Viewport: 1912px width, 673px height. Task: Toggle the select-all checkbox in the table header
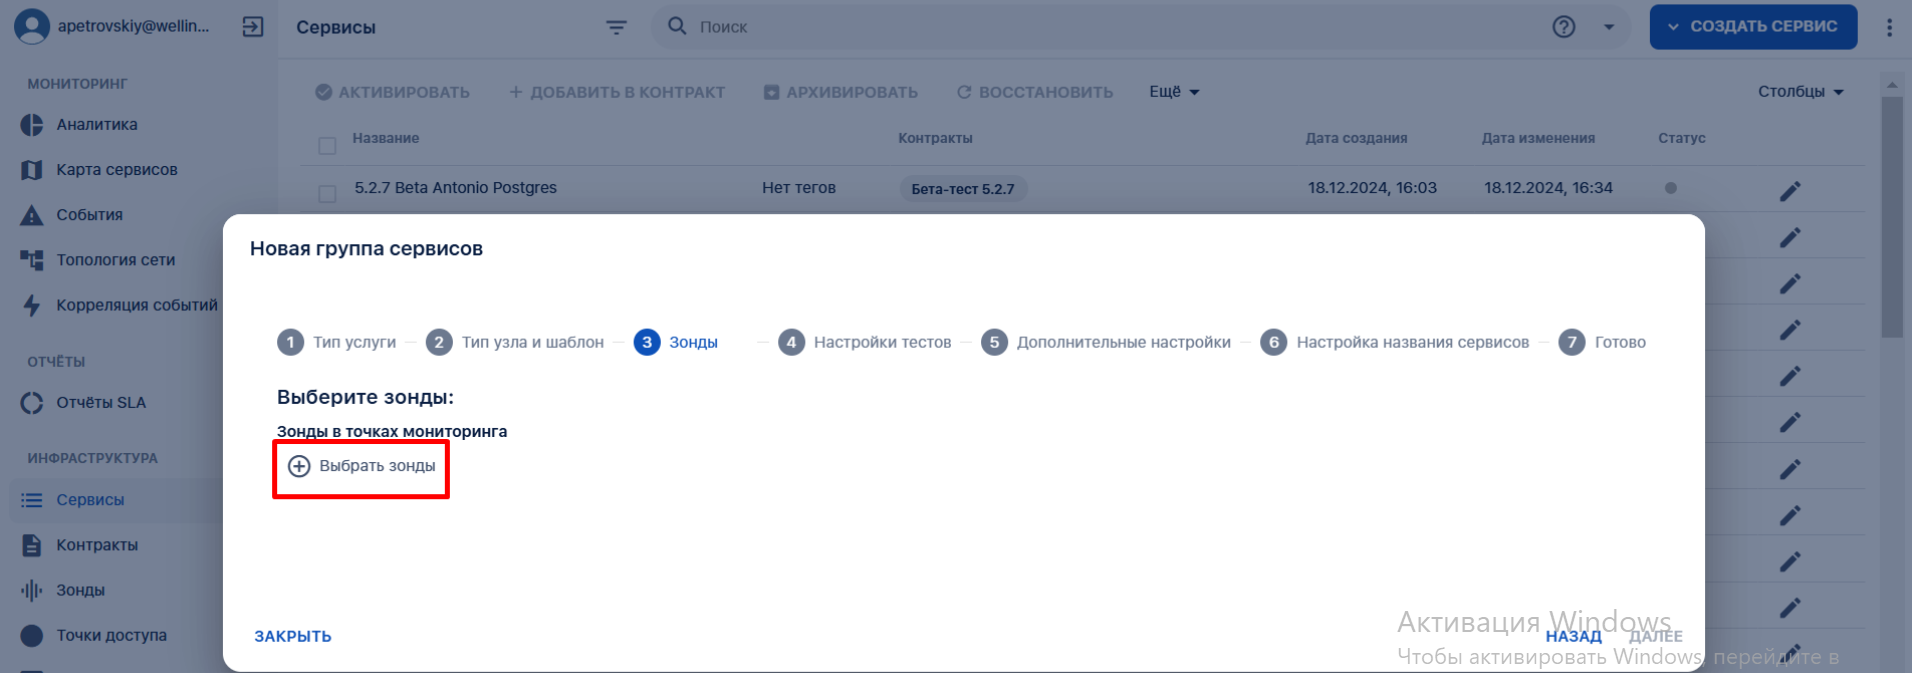point(327,146)
